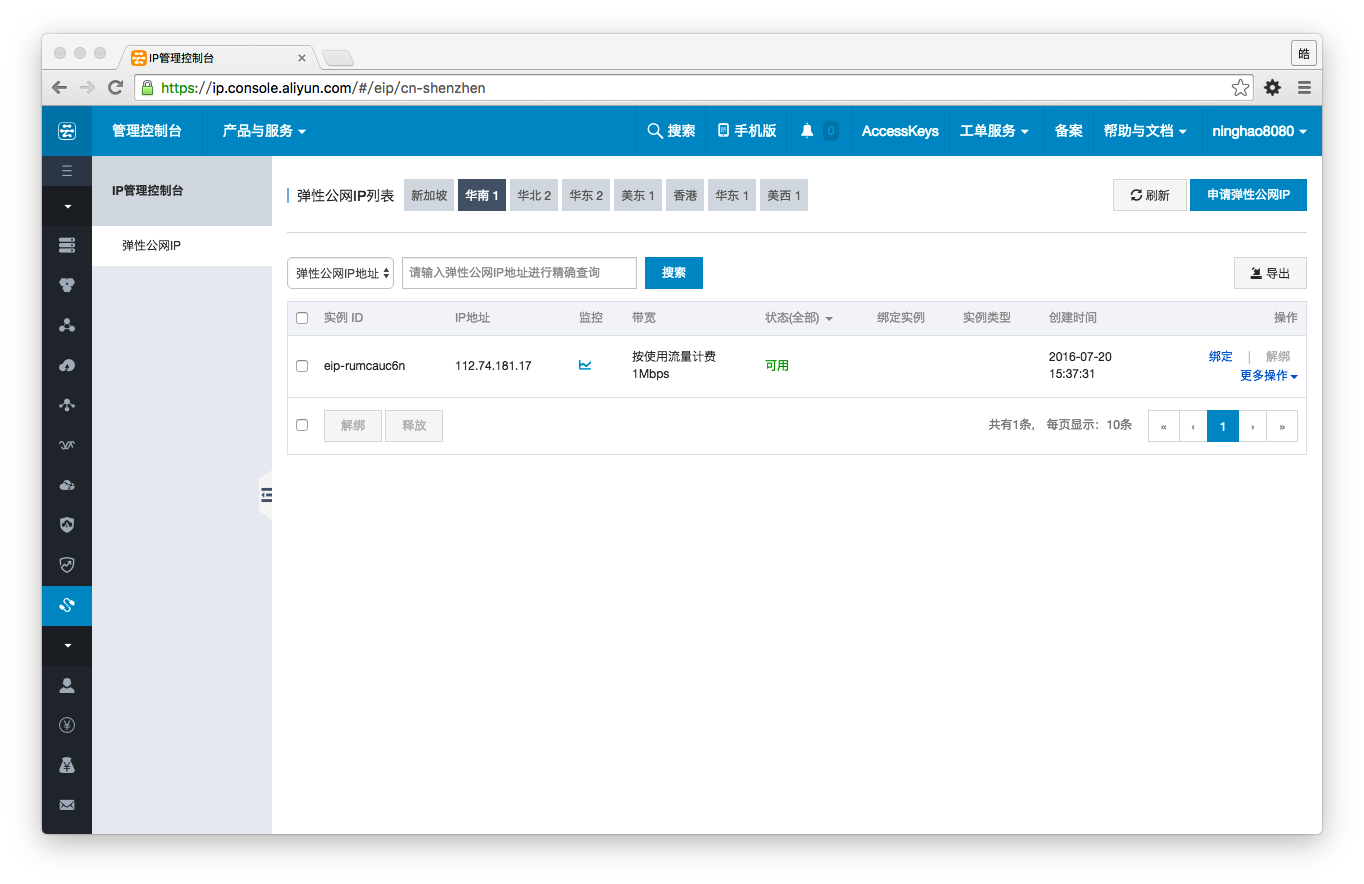1364x884 pixels.
Task: Toggle the select-all checkbox in table header
Action: pyautogui.click(x=302, y=318)
